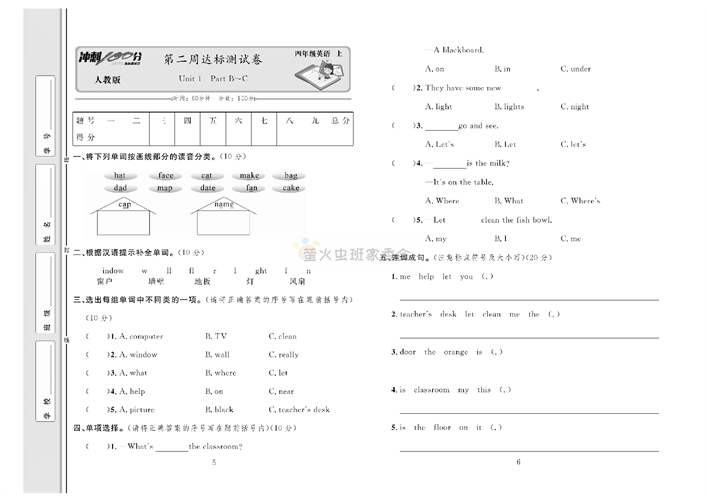This screenshot has height=500, width=707.
Task: Choose option "A. help"
Action: click(132, 391)
